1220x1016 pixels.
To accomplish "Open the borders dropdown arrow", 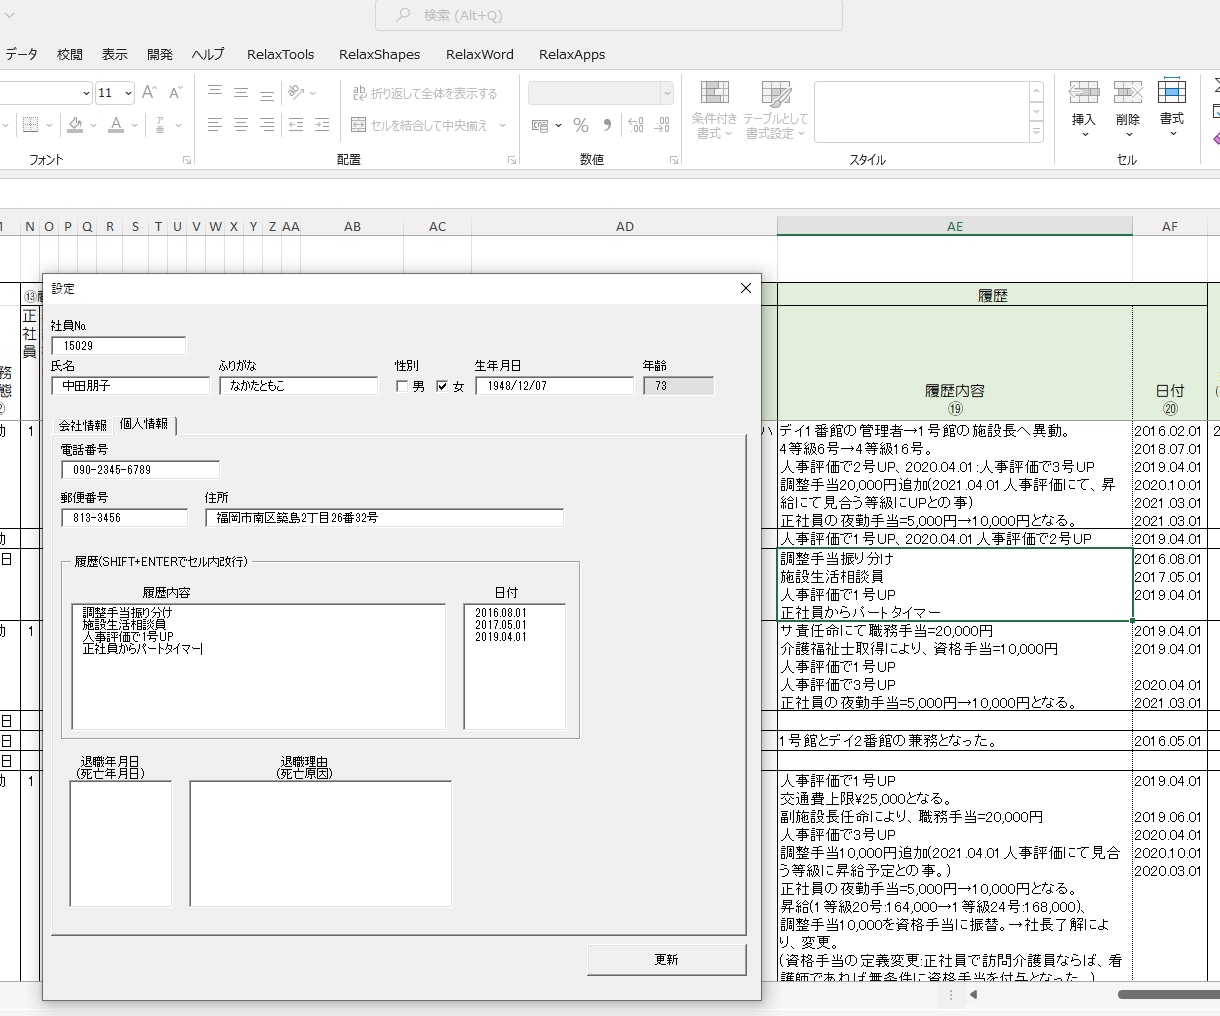I will pyautogui.click(x=49, y=125).
